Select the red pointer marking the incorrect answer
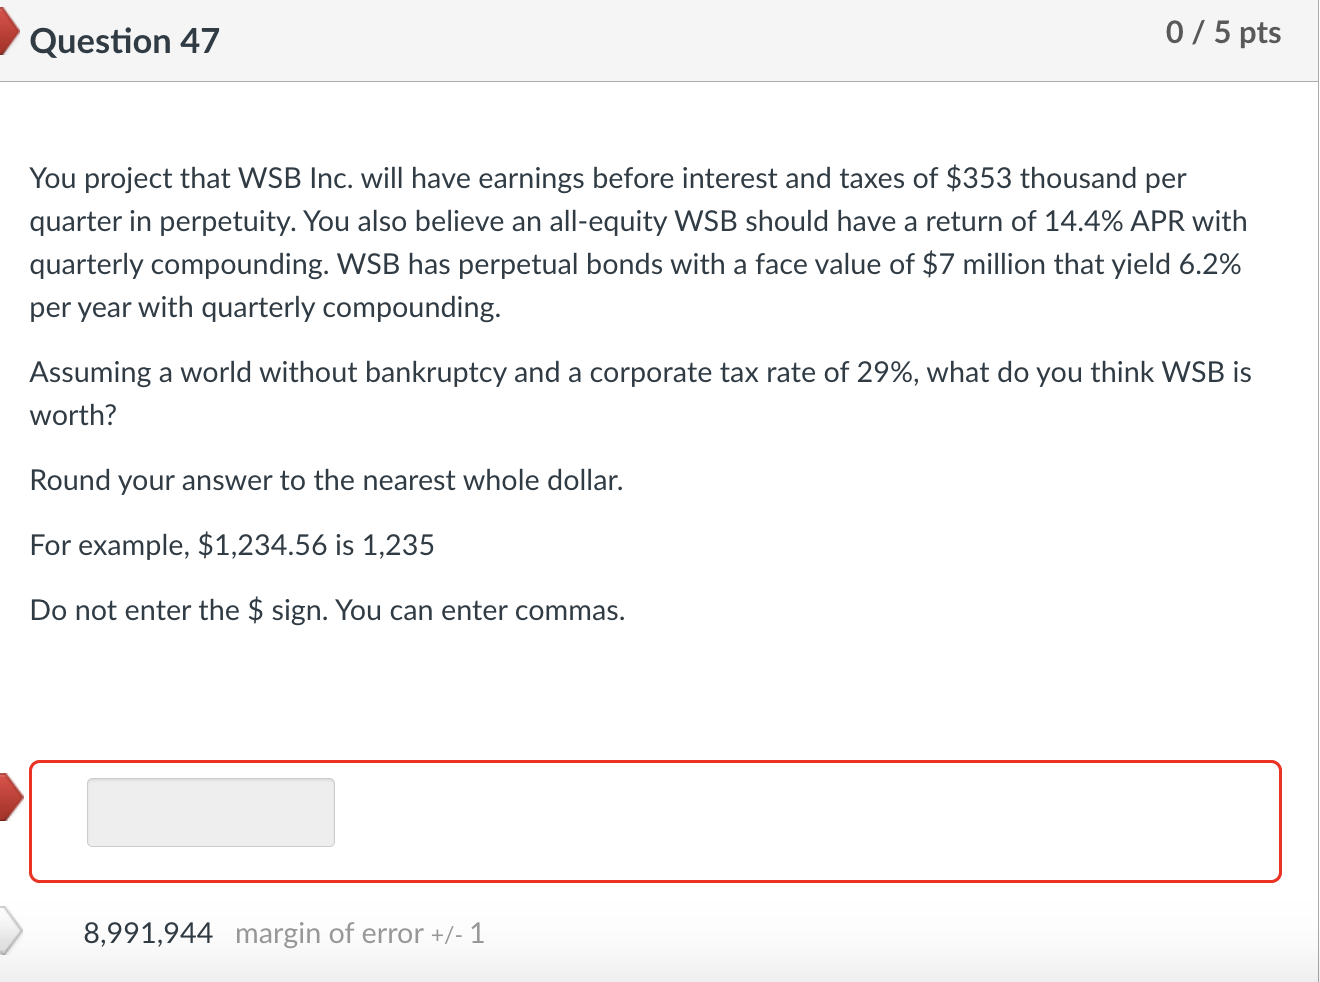Viewport: 1320px width, 982px height. point(8,797)
